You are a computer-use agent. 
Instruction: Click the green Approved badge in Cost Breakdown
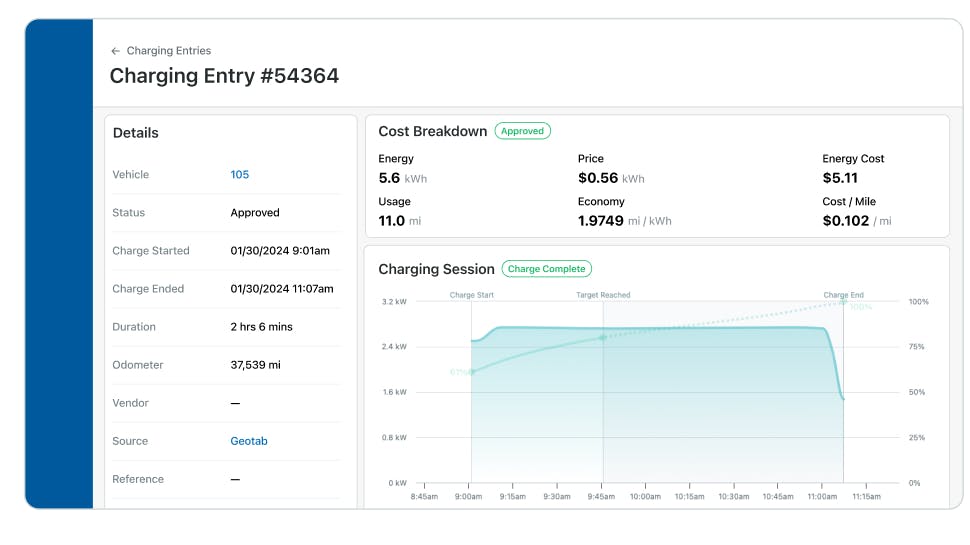coord(522,131)
